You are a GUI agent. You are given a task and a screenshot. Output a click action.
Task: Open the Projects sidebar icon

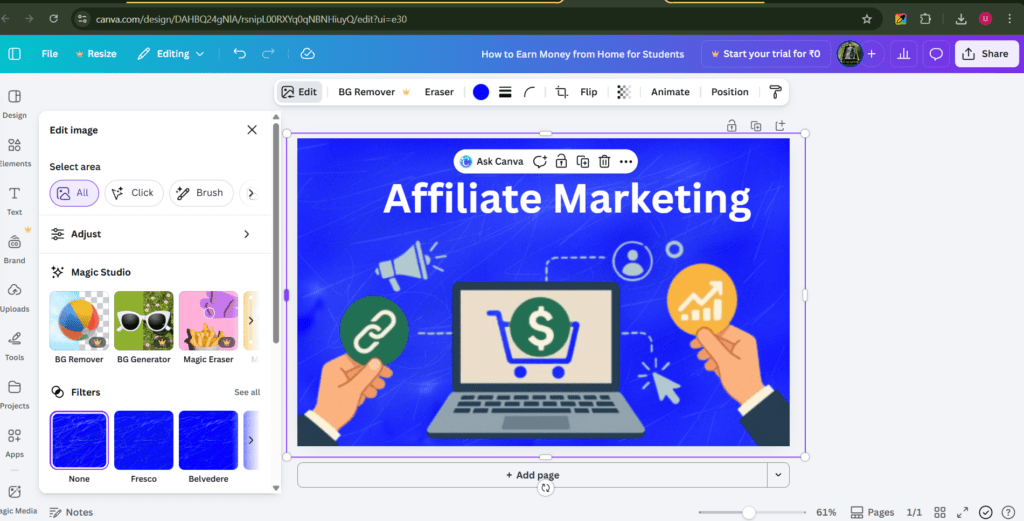point(14,394)
